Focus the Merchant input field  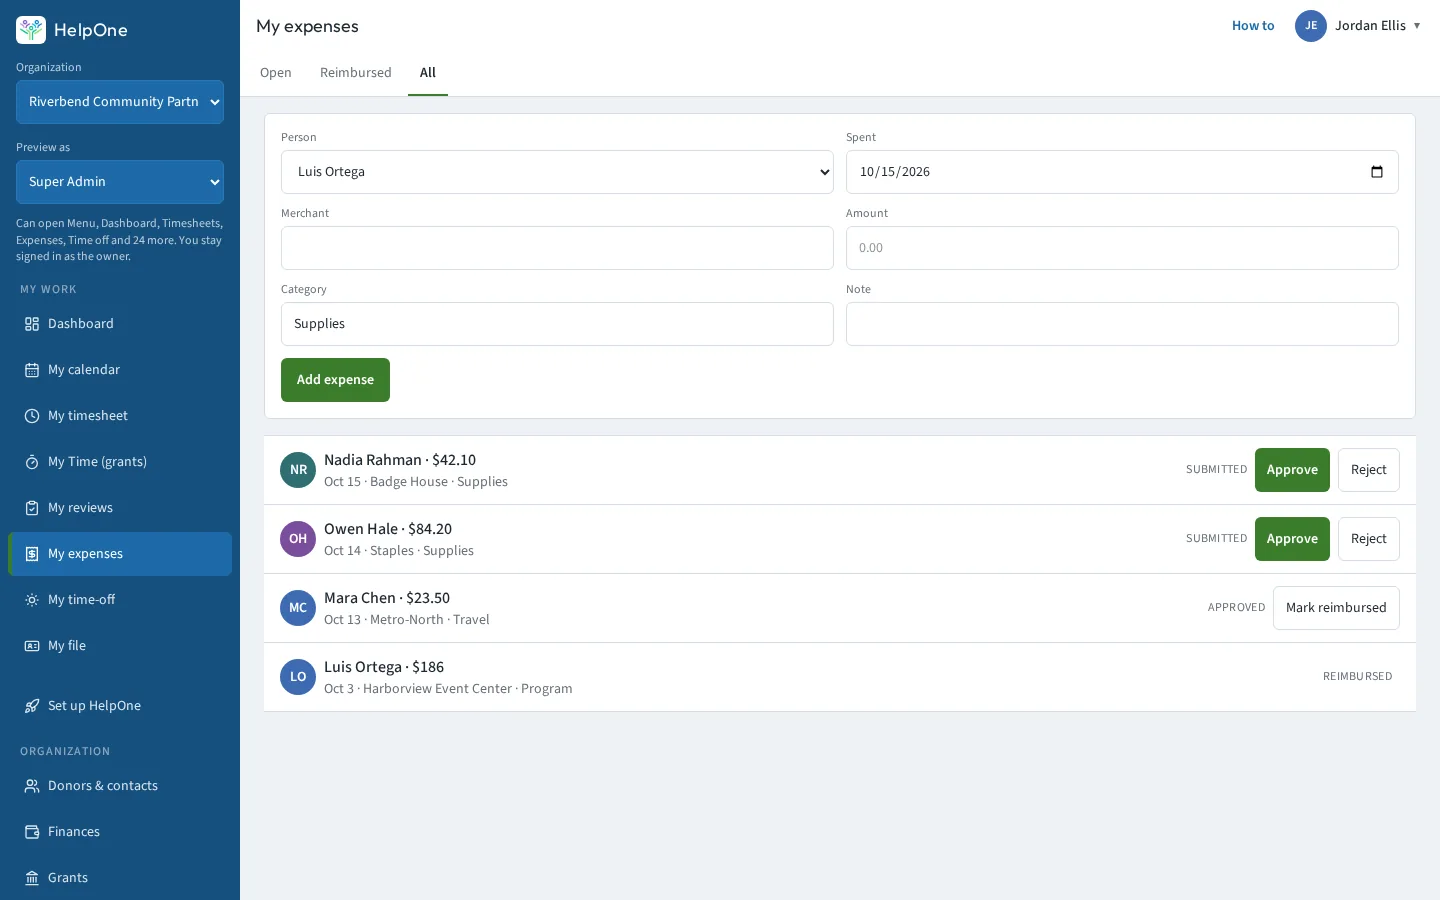click(557, 248)
